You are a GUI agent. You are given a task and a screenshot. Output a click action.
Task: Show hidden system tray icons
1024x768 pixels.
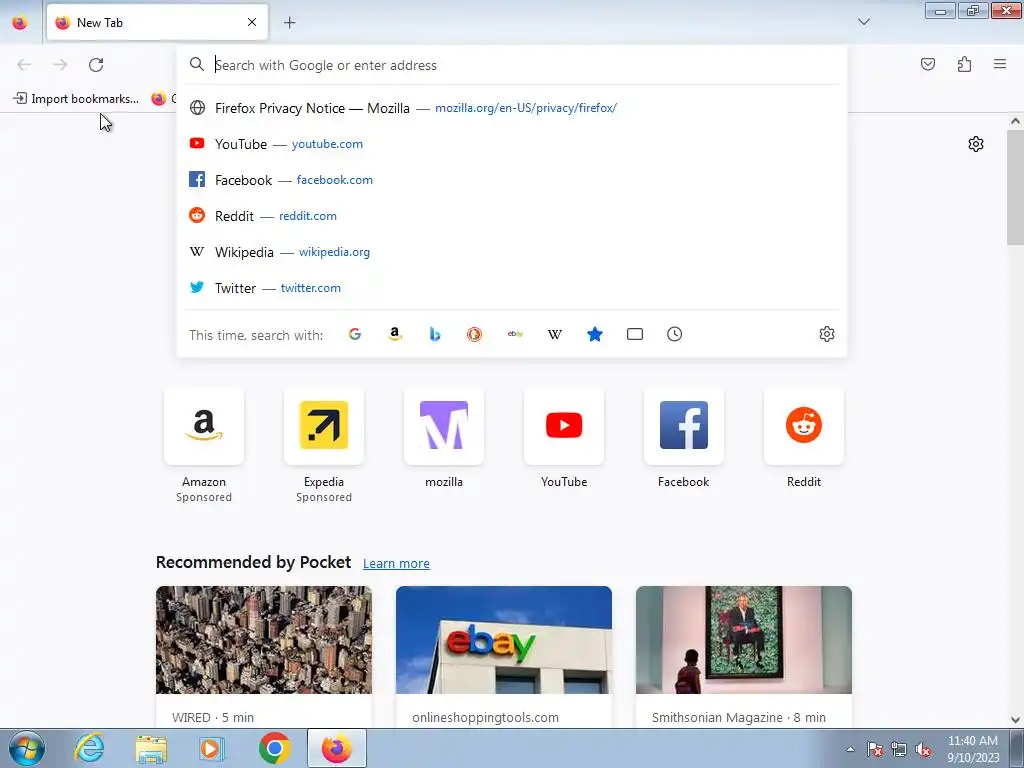click(x=850, y=749)
